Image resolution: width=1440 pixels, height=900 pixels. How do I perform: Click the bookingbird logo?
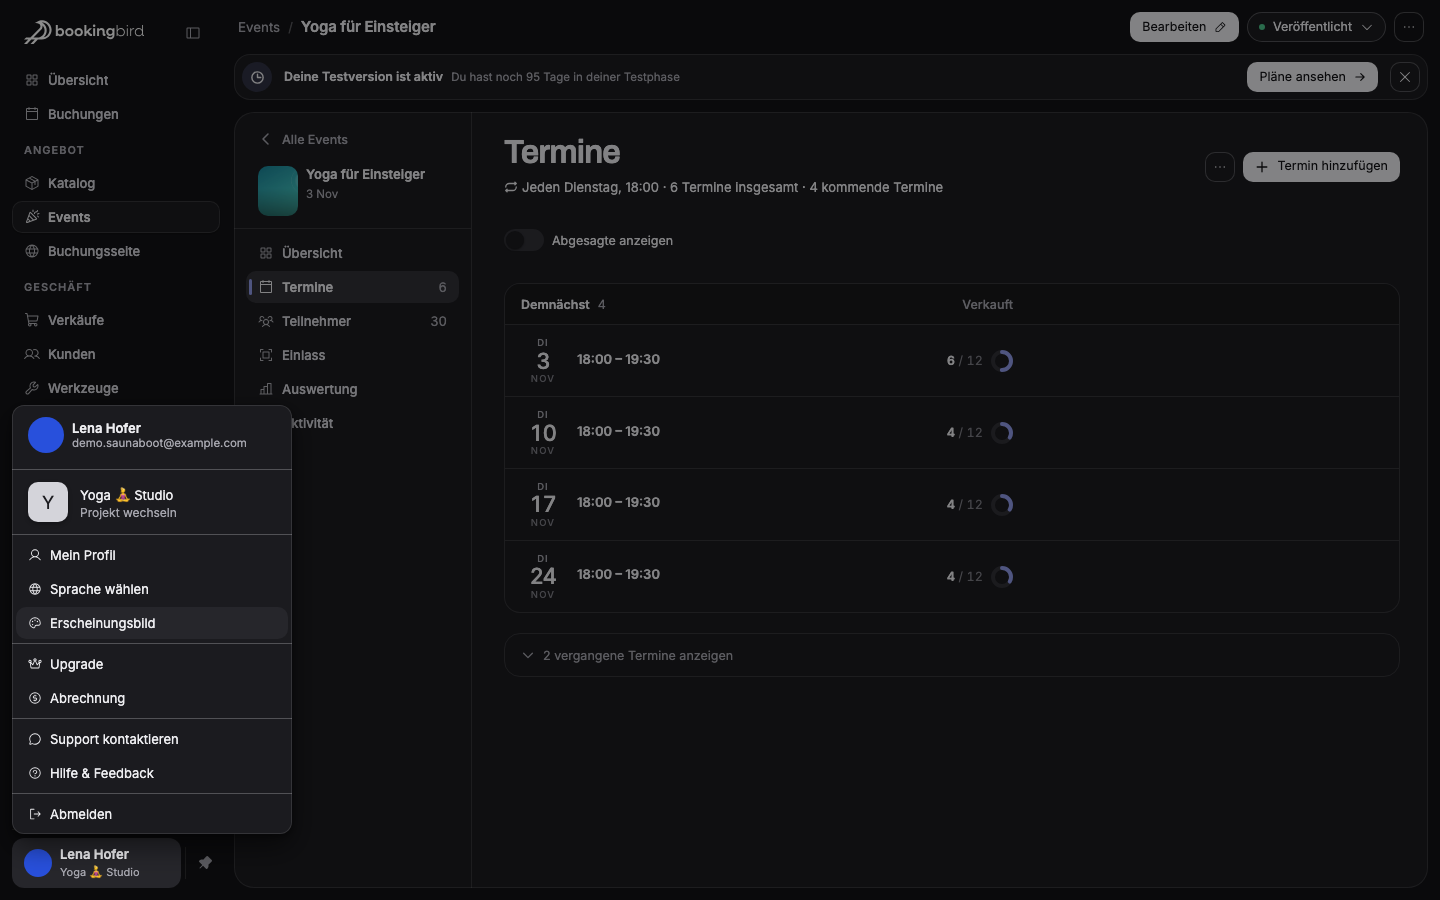tap(84, 32)
